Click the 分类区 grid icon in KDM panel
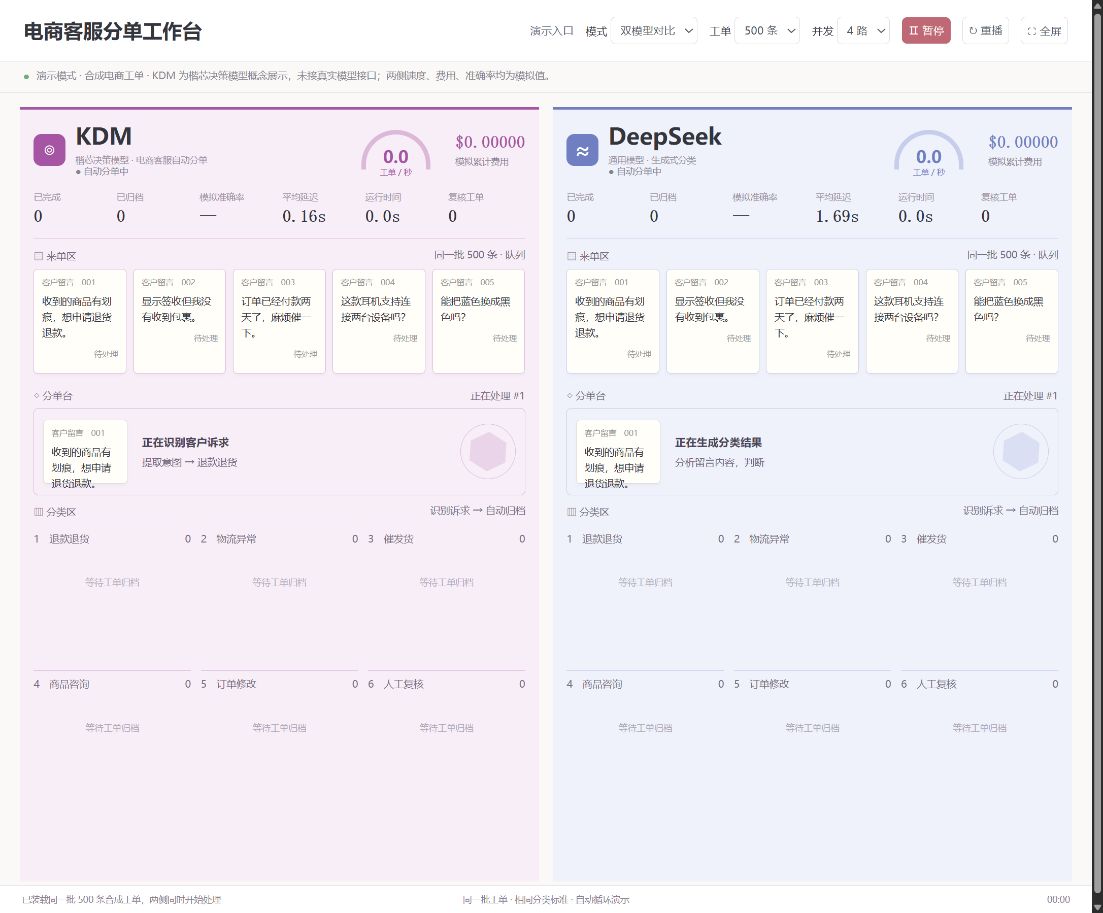 (38, 512)
